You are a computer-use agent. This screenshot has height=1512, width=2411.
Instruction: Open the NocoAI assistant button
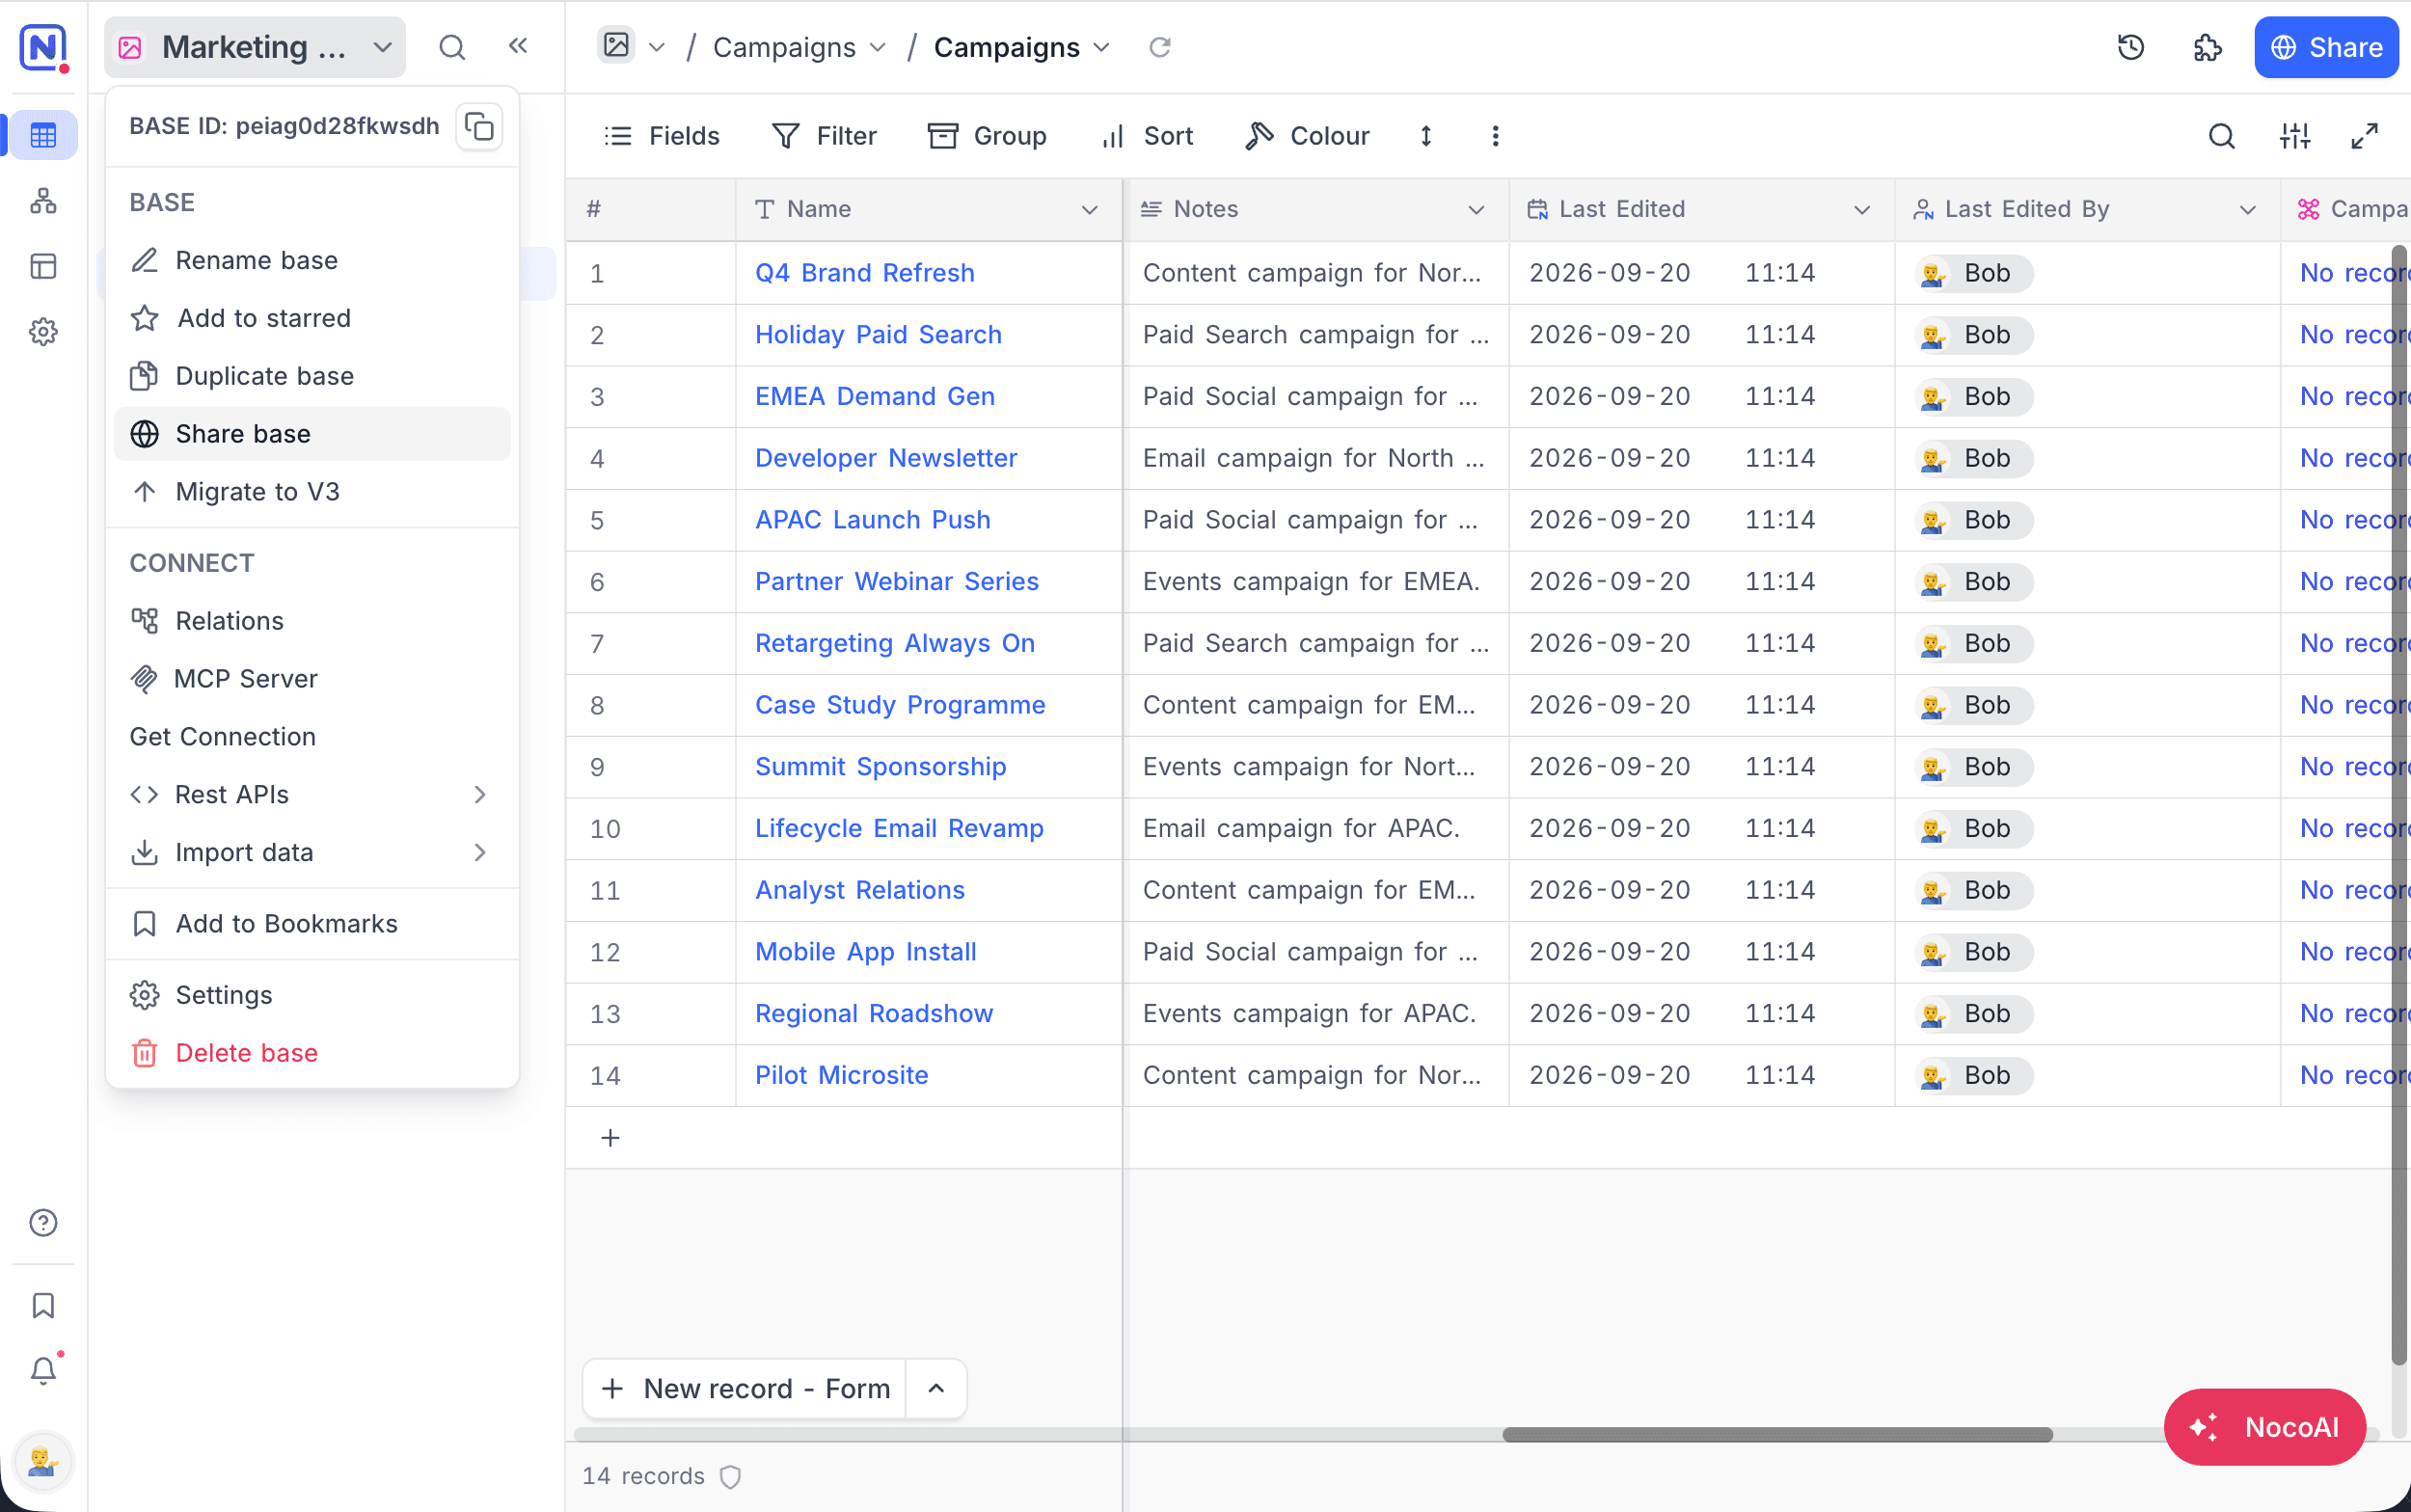coord(2264,1426)
